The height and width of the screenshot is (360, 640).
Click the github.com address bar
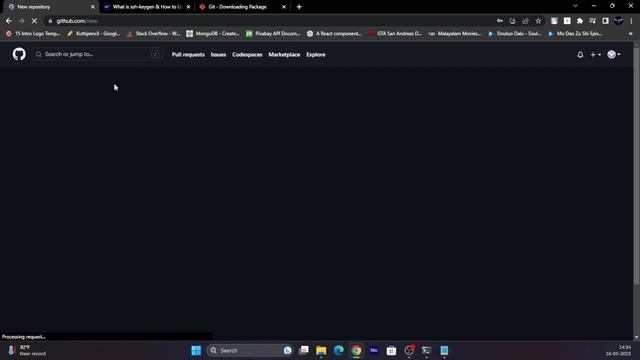pos(269,21)
